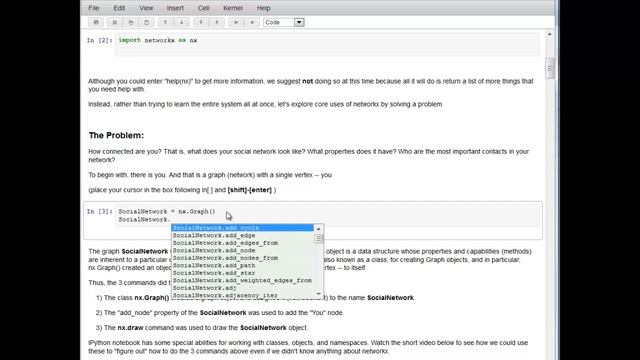Click the bold 'nx.Graph()' text in step 1
Viewport: 640px width, 360px height.
click(151, 298)
